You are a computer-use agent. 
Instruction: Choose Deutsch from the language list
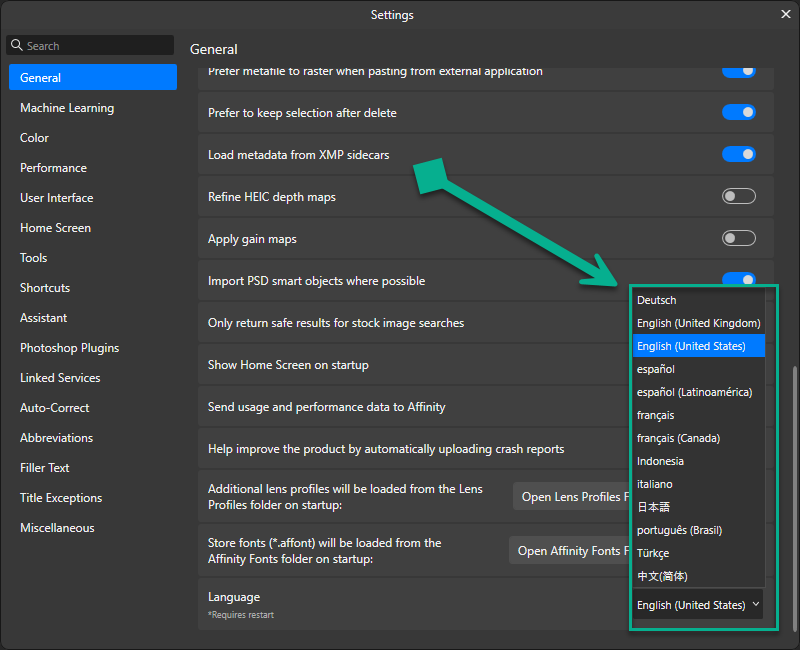click(657, 300)
